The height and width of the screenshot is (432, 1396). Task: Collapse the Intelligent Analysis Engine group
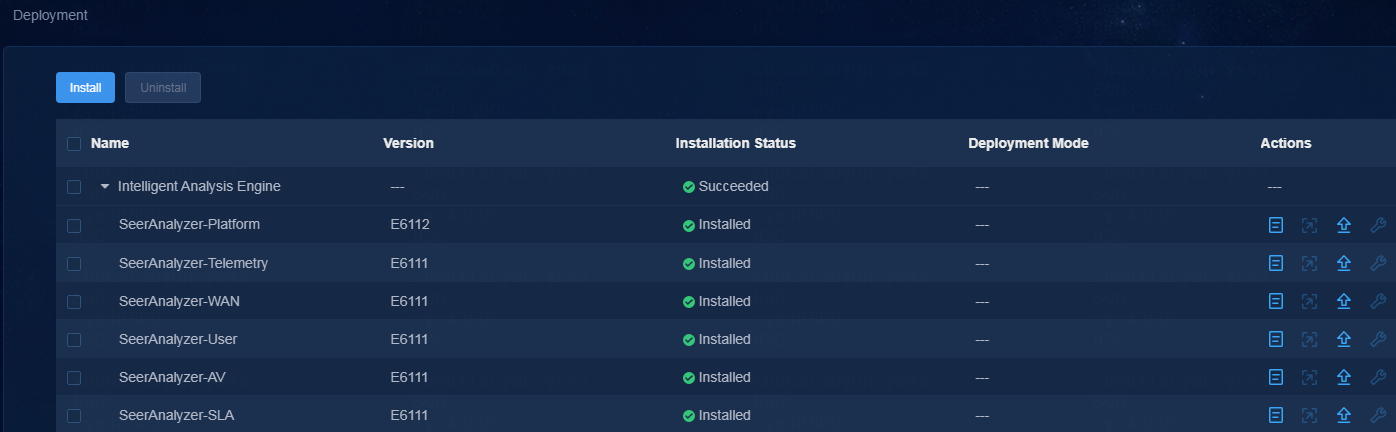tap(105, 187)
